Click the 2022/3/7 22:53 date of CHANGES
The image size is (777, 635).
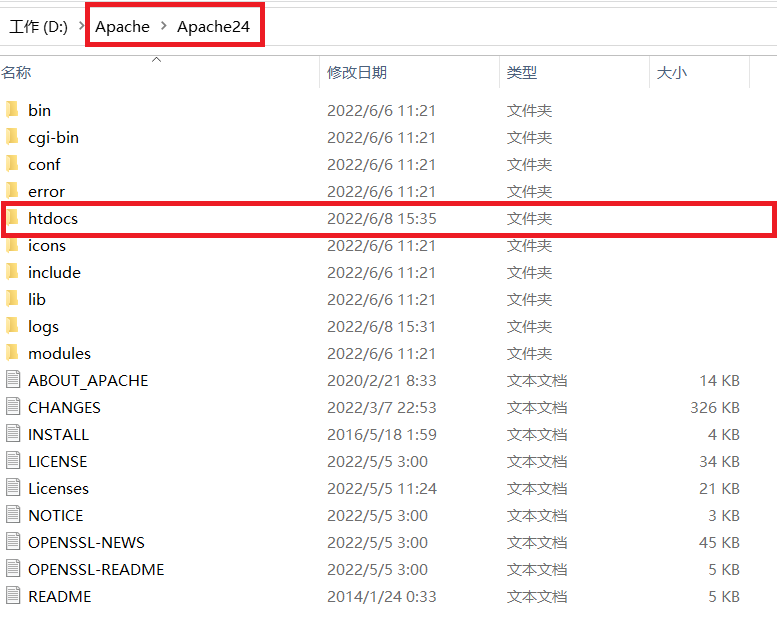382,407
